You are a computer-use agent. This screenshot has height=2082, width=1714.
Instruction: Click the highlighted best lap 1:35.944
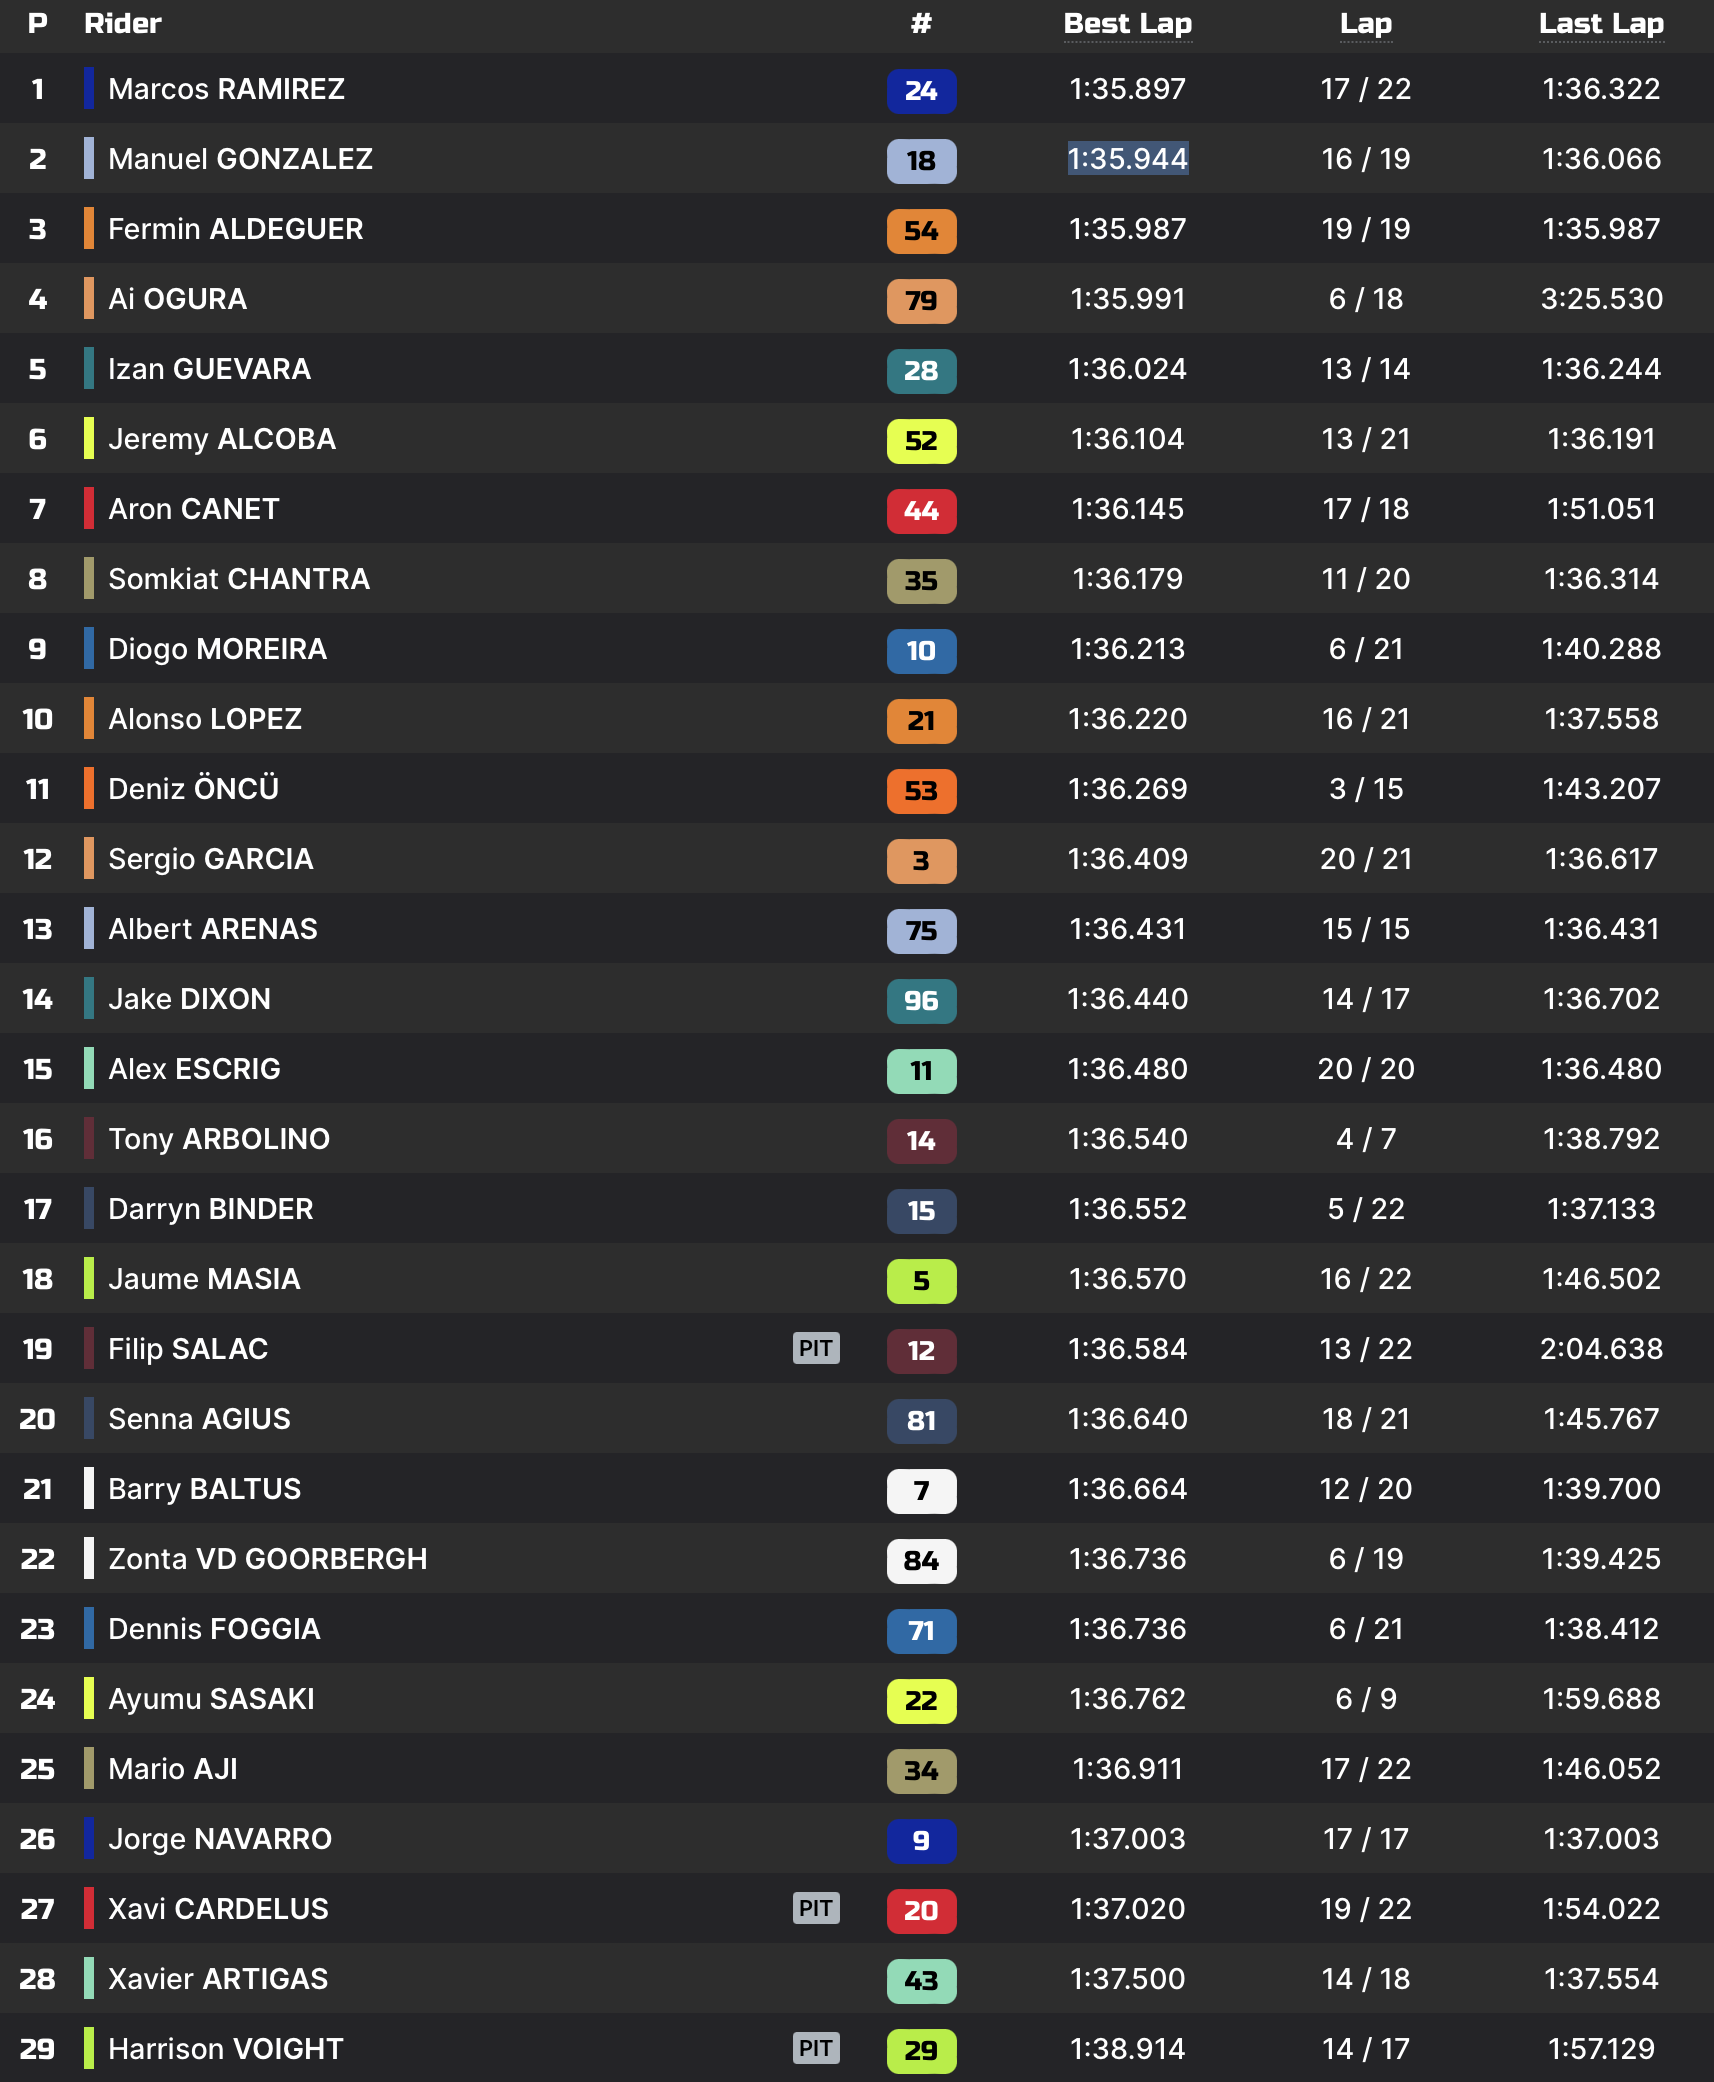click(1127, 159)
